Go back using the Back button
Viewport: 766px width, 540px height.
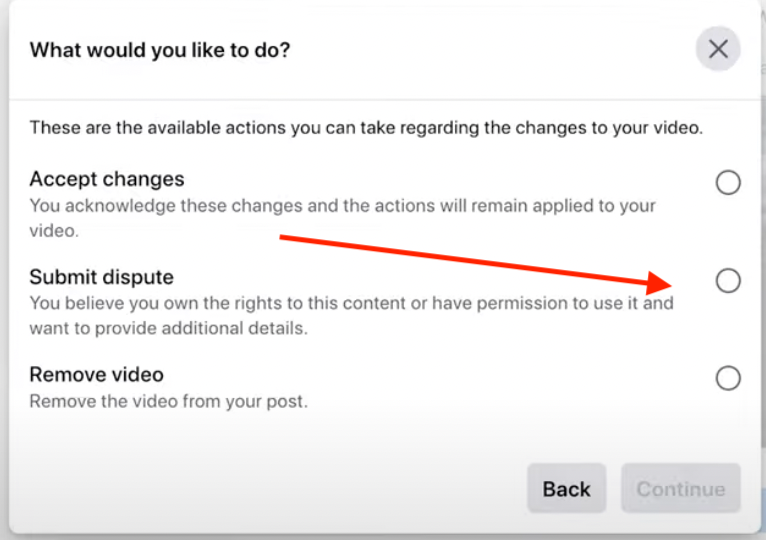coord(567,488)
